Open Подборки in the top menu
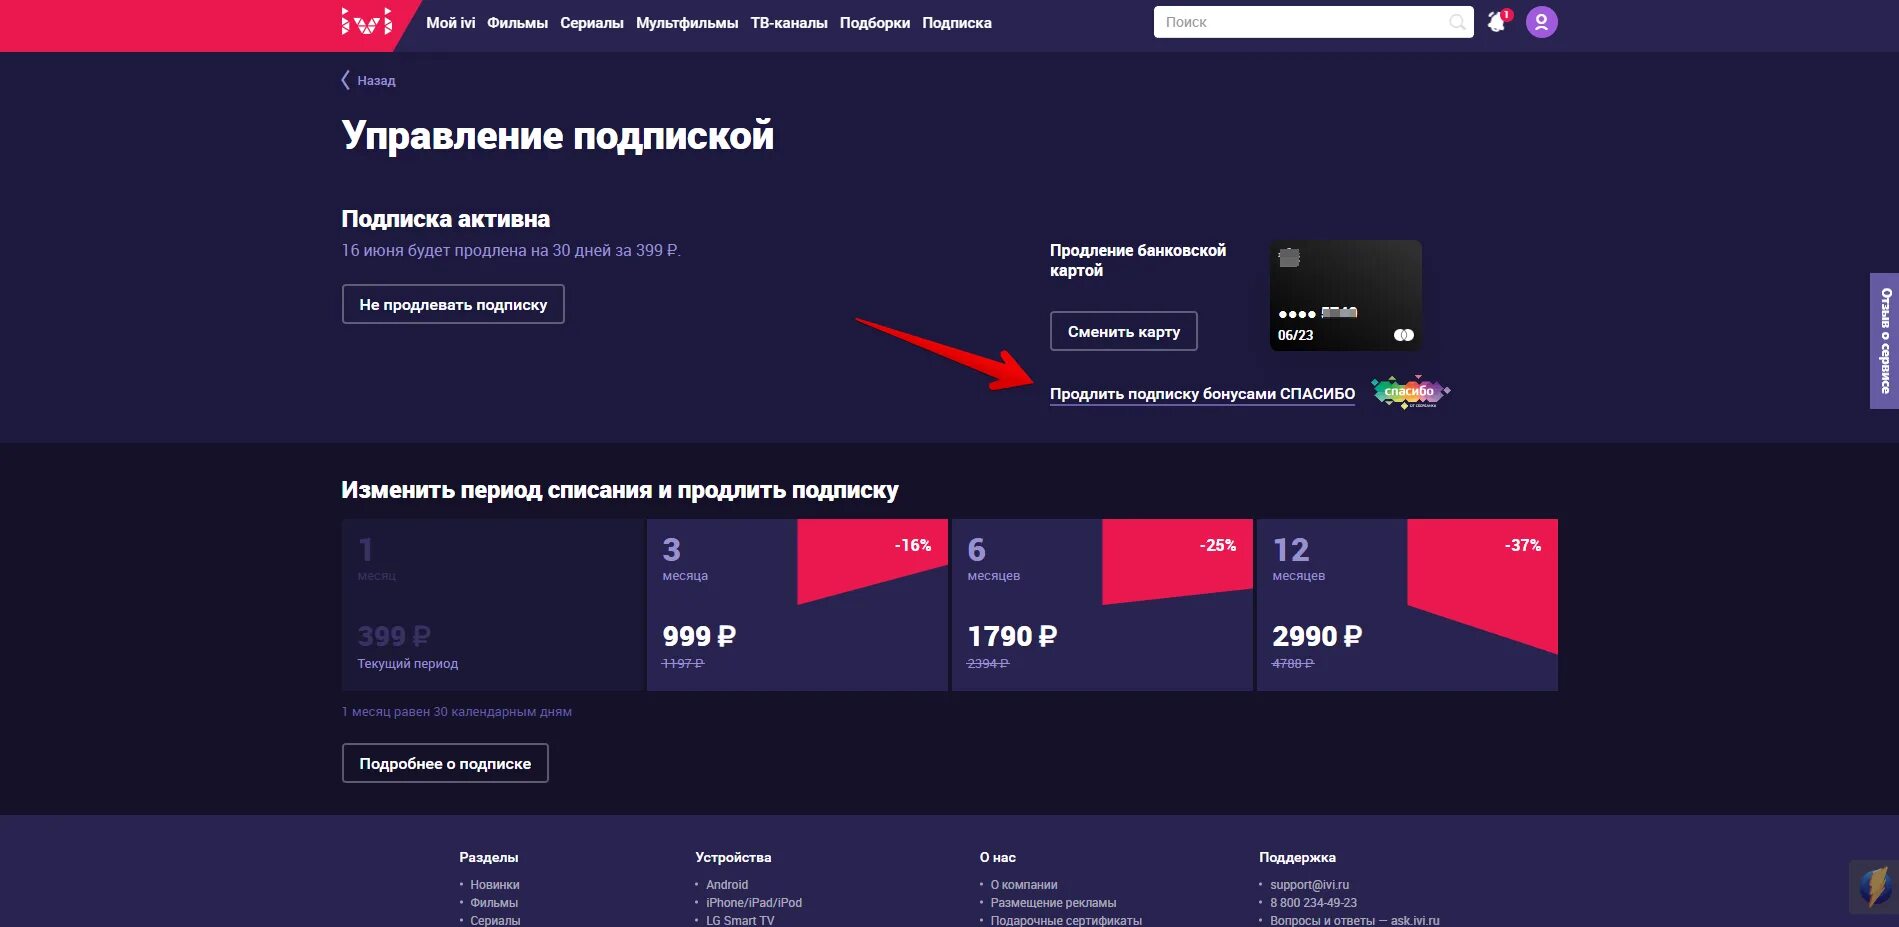Screen dimensions: 1899x927 tap(875, 23)
